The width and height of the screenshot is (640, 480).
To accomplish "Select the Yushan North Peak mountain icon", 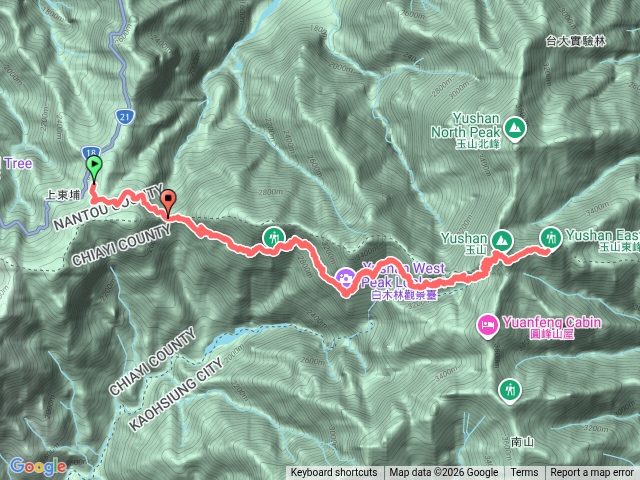I will pyautogui.click(x=515, y=128).
